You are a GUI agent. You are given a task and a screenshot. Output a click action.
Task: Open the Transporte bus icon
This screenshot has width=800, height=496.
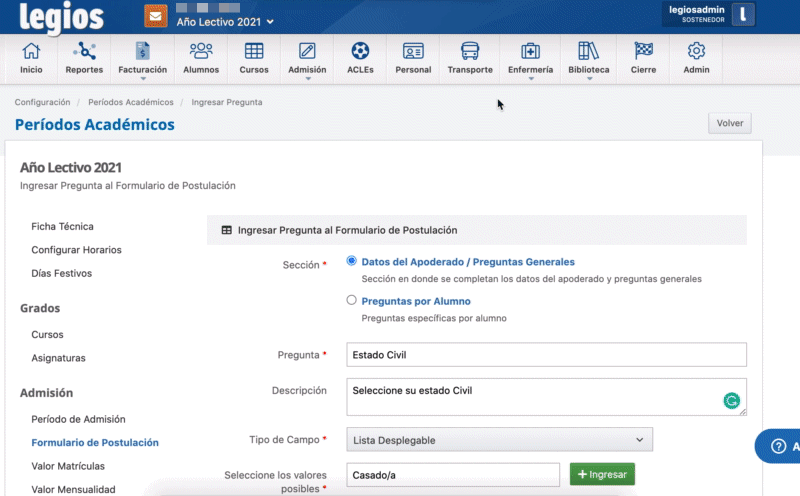point(469,51)
